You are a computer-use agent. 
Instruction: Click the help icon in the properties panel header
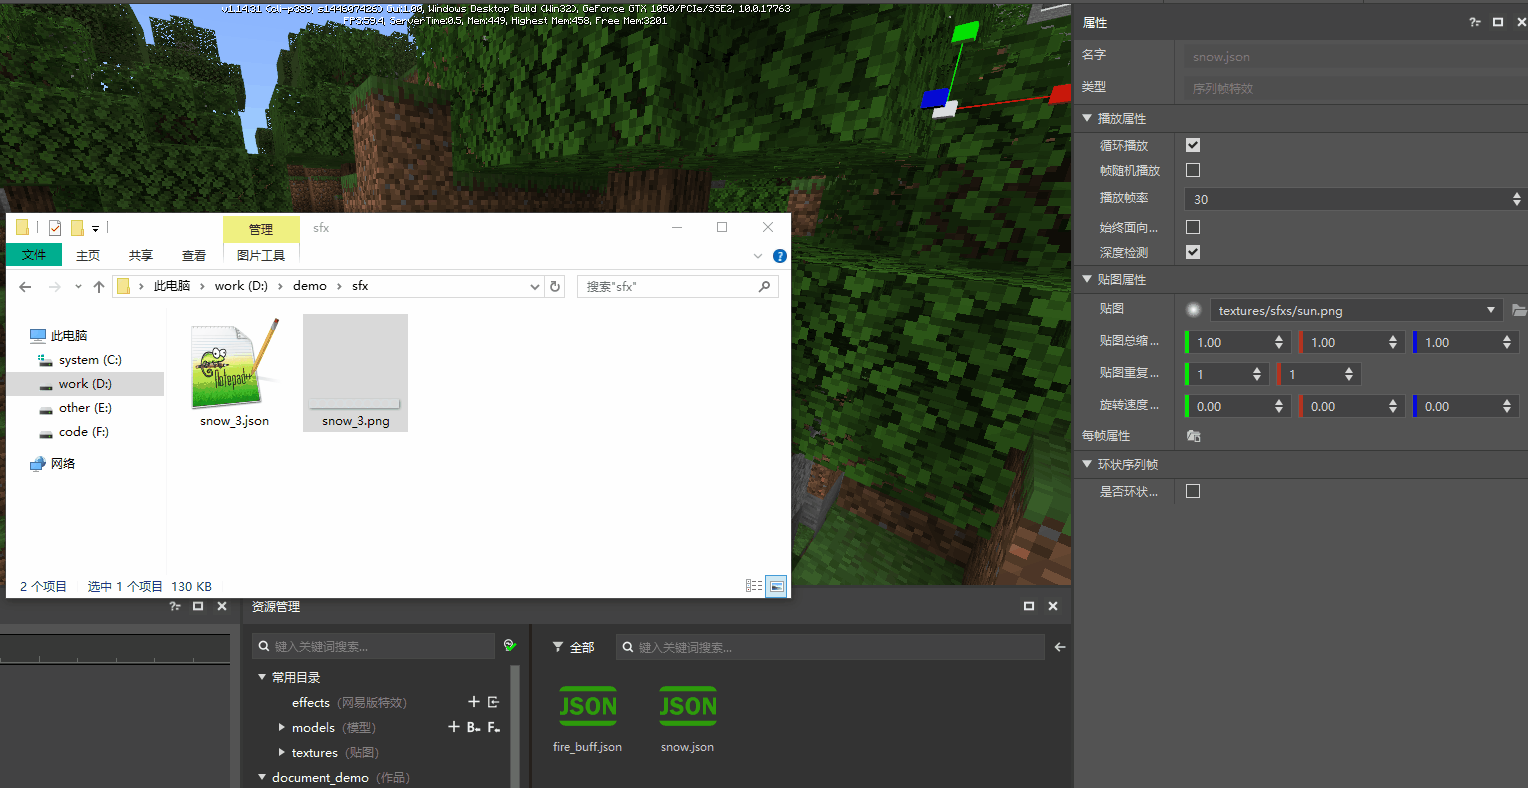pos(1475,22)
